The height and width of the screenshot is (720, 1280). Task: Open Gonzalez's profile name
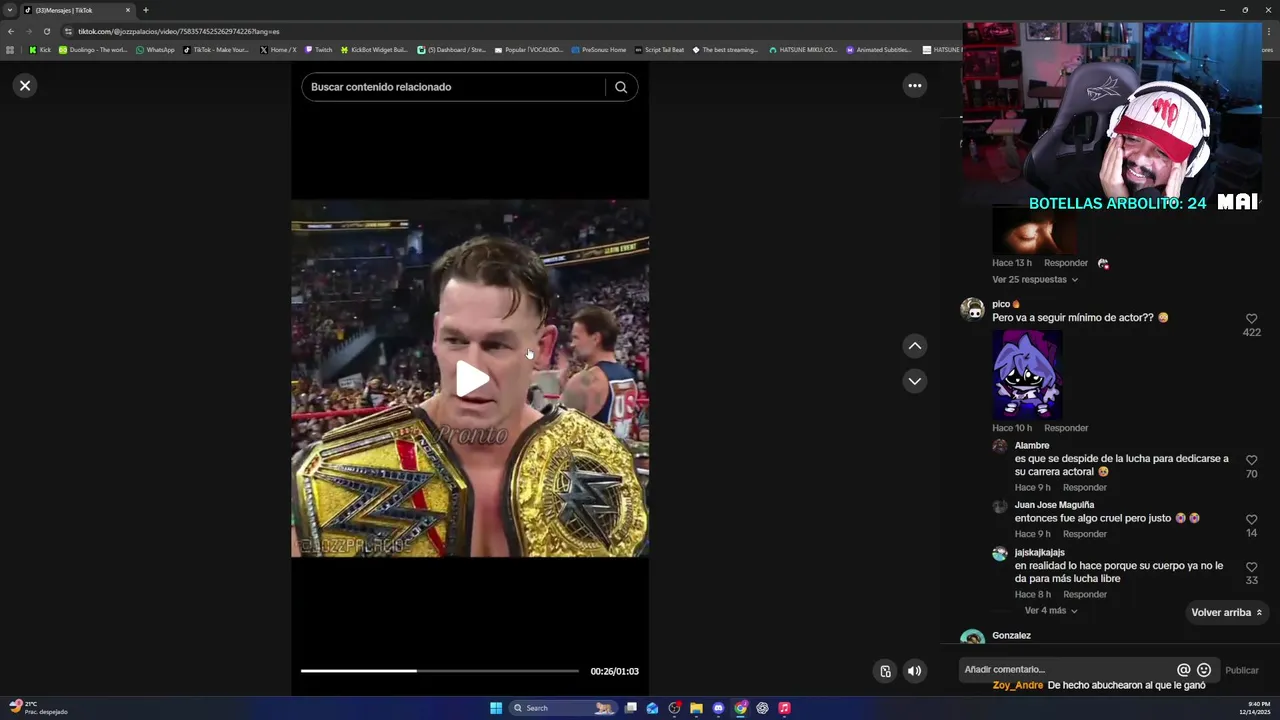(1011, 636)
